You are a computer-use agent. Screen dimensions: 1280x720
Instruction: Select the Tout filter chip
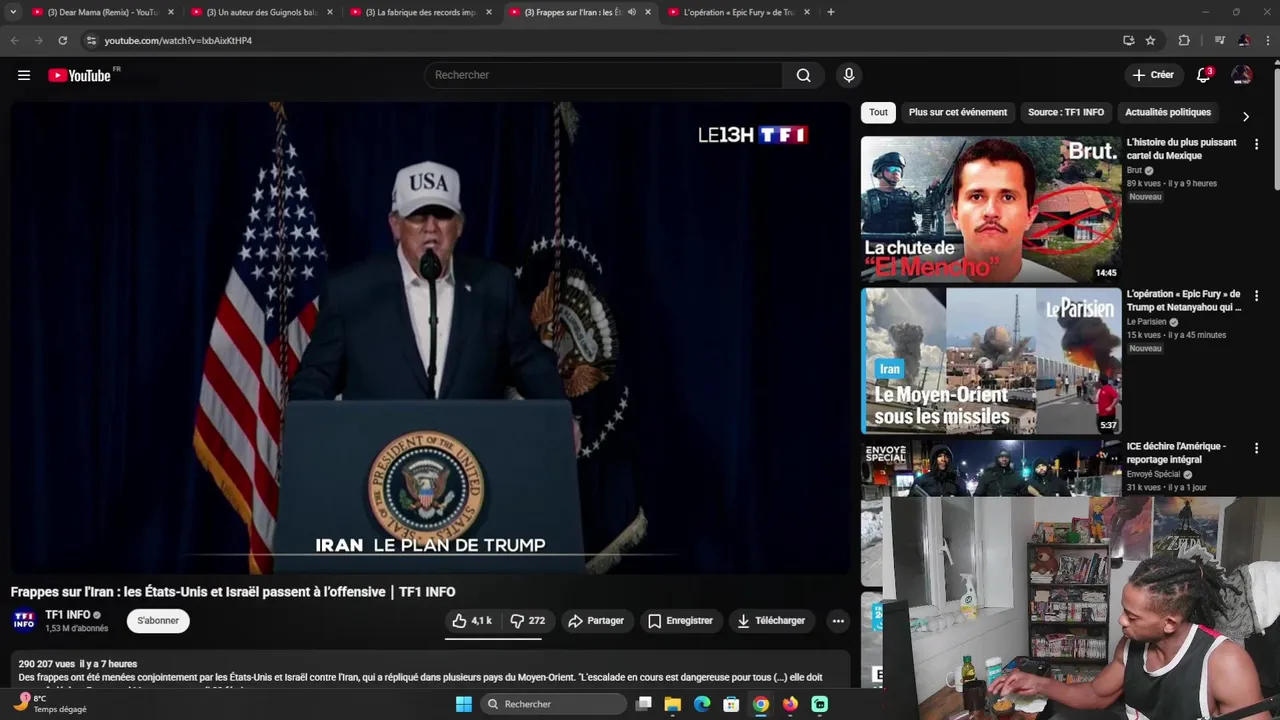(x=878, y=112)
